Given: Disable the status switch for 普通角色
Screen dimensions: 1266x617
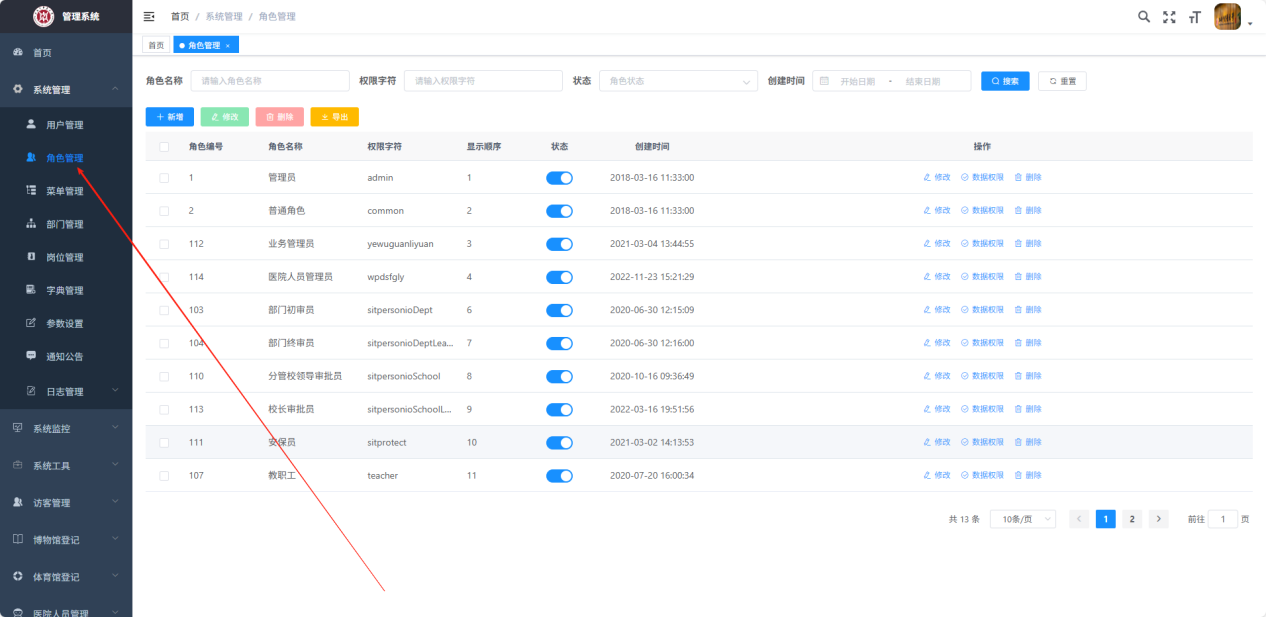Looking at the screenshot, I should pyautogui.click(x=559, y=211).
